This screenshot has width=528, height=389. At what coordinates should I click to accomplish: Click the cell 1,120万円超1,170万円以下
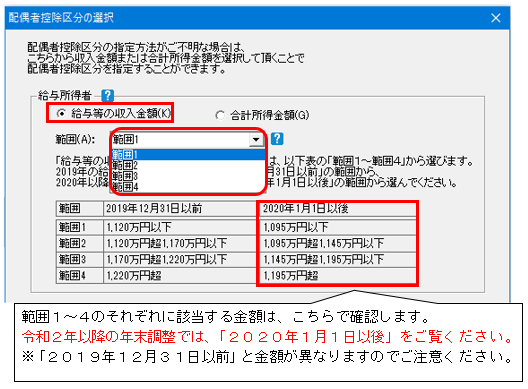180,243
